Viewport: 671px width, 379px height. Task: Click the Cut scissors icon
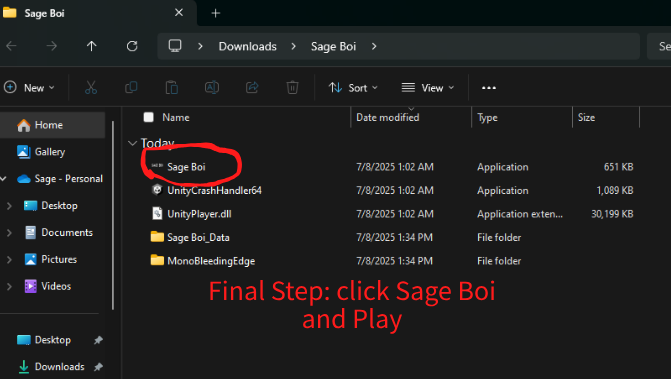pyautogui.click(x=91, y=88)
